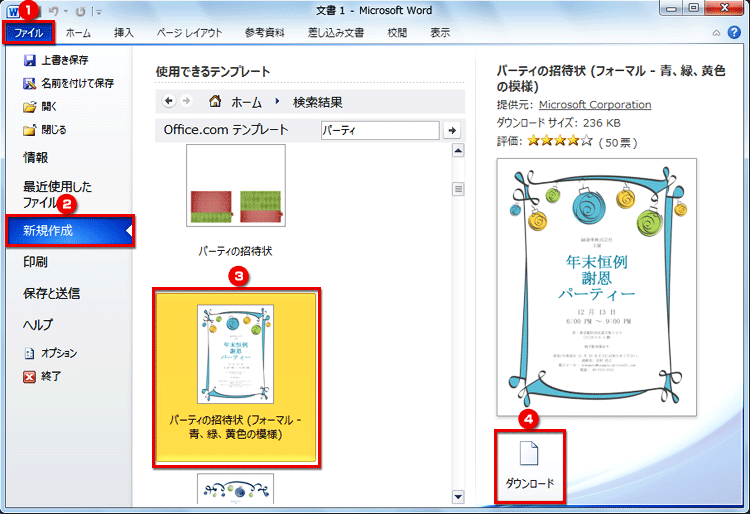Open the 情報 section
750x514 pixels.
pyautogui.click(x=36, y=157)
